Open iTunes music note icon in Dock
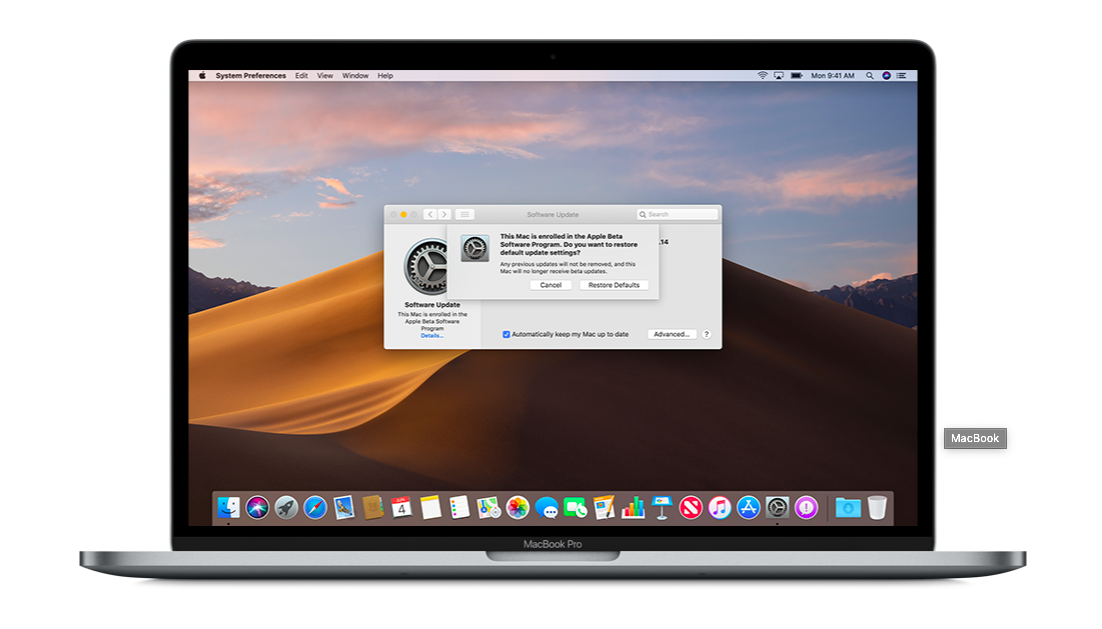The width and height of the screenshot is (1102, 629). (x=719, y=507)
